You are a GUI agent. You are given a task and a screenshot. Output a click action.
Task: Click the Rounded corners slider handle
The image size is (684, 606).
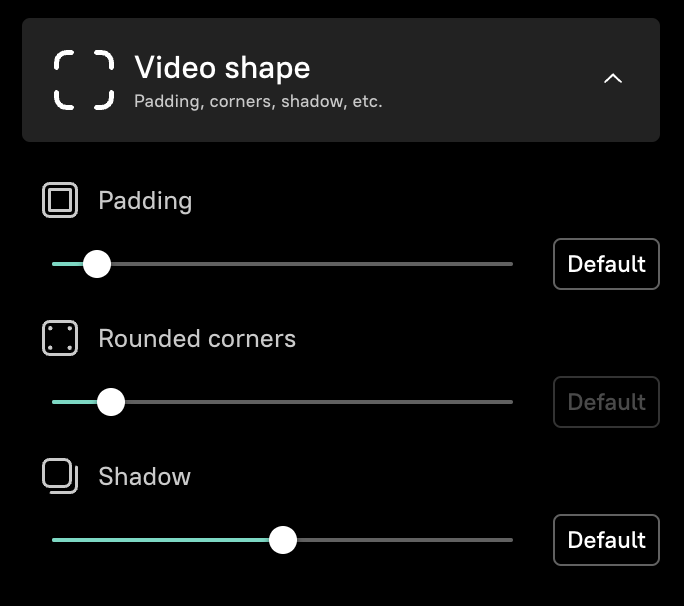[x=111, y=402]
